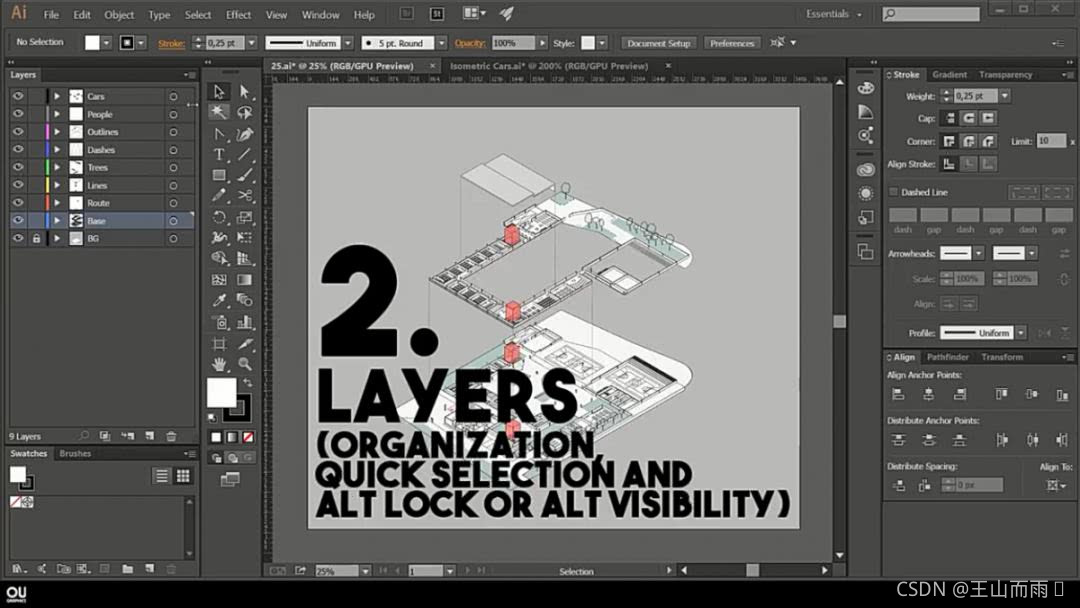Open the Window menu
Screen dimensions: 1080x608
pyautogui.click(x=320, y=14)
